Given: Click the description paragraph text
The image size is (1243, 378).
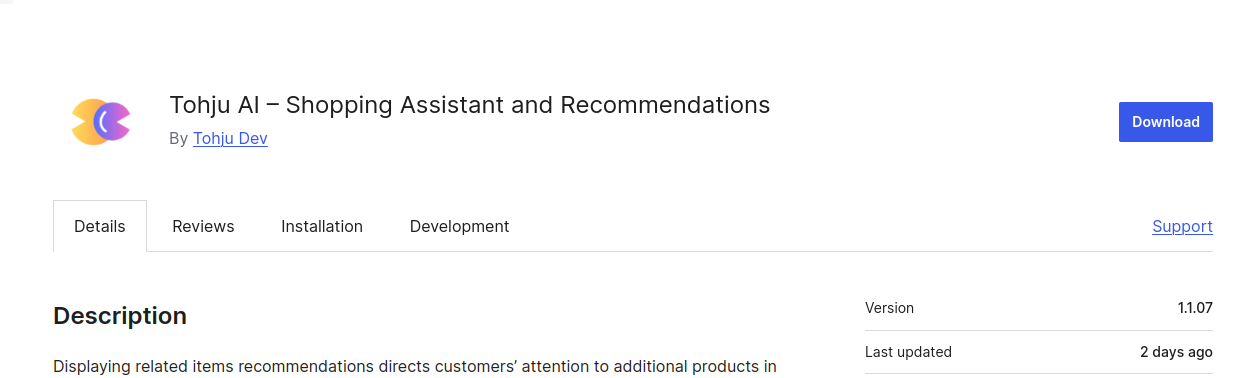Looking at the screenshot, I should pyautogui.click(x=415, y=366).
